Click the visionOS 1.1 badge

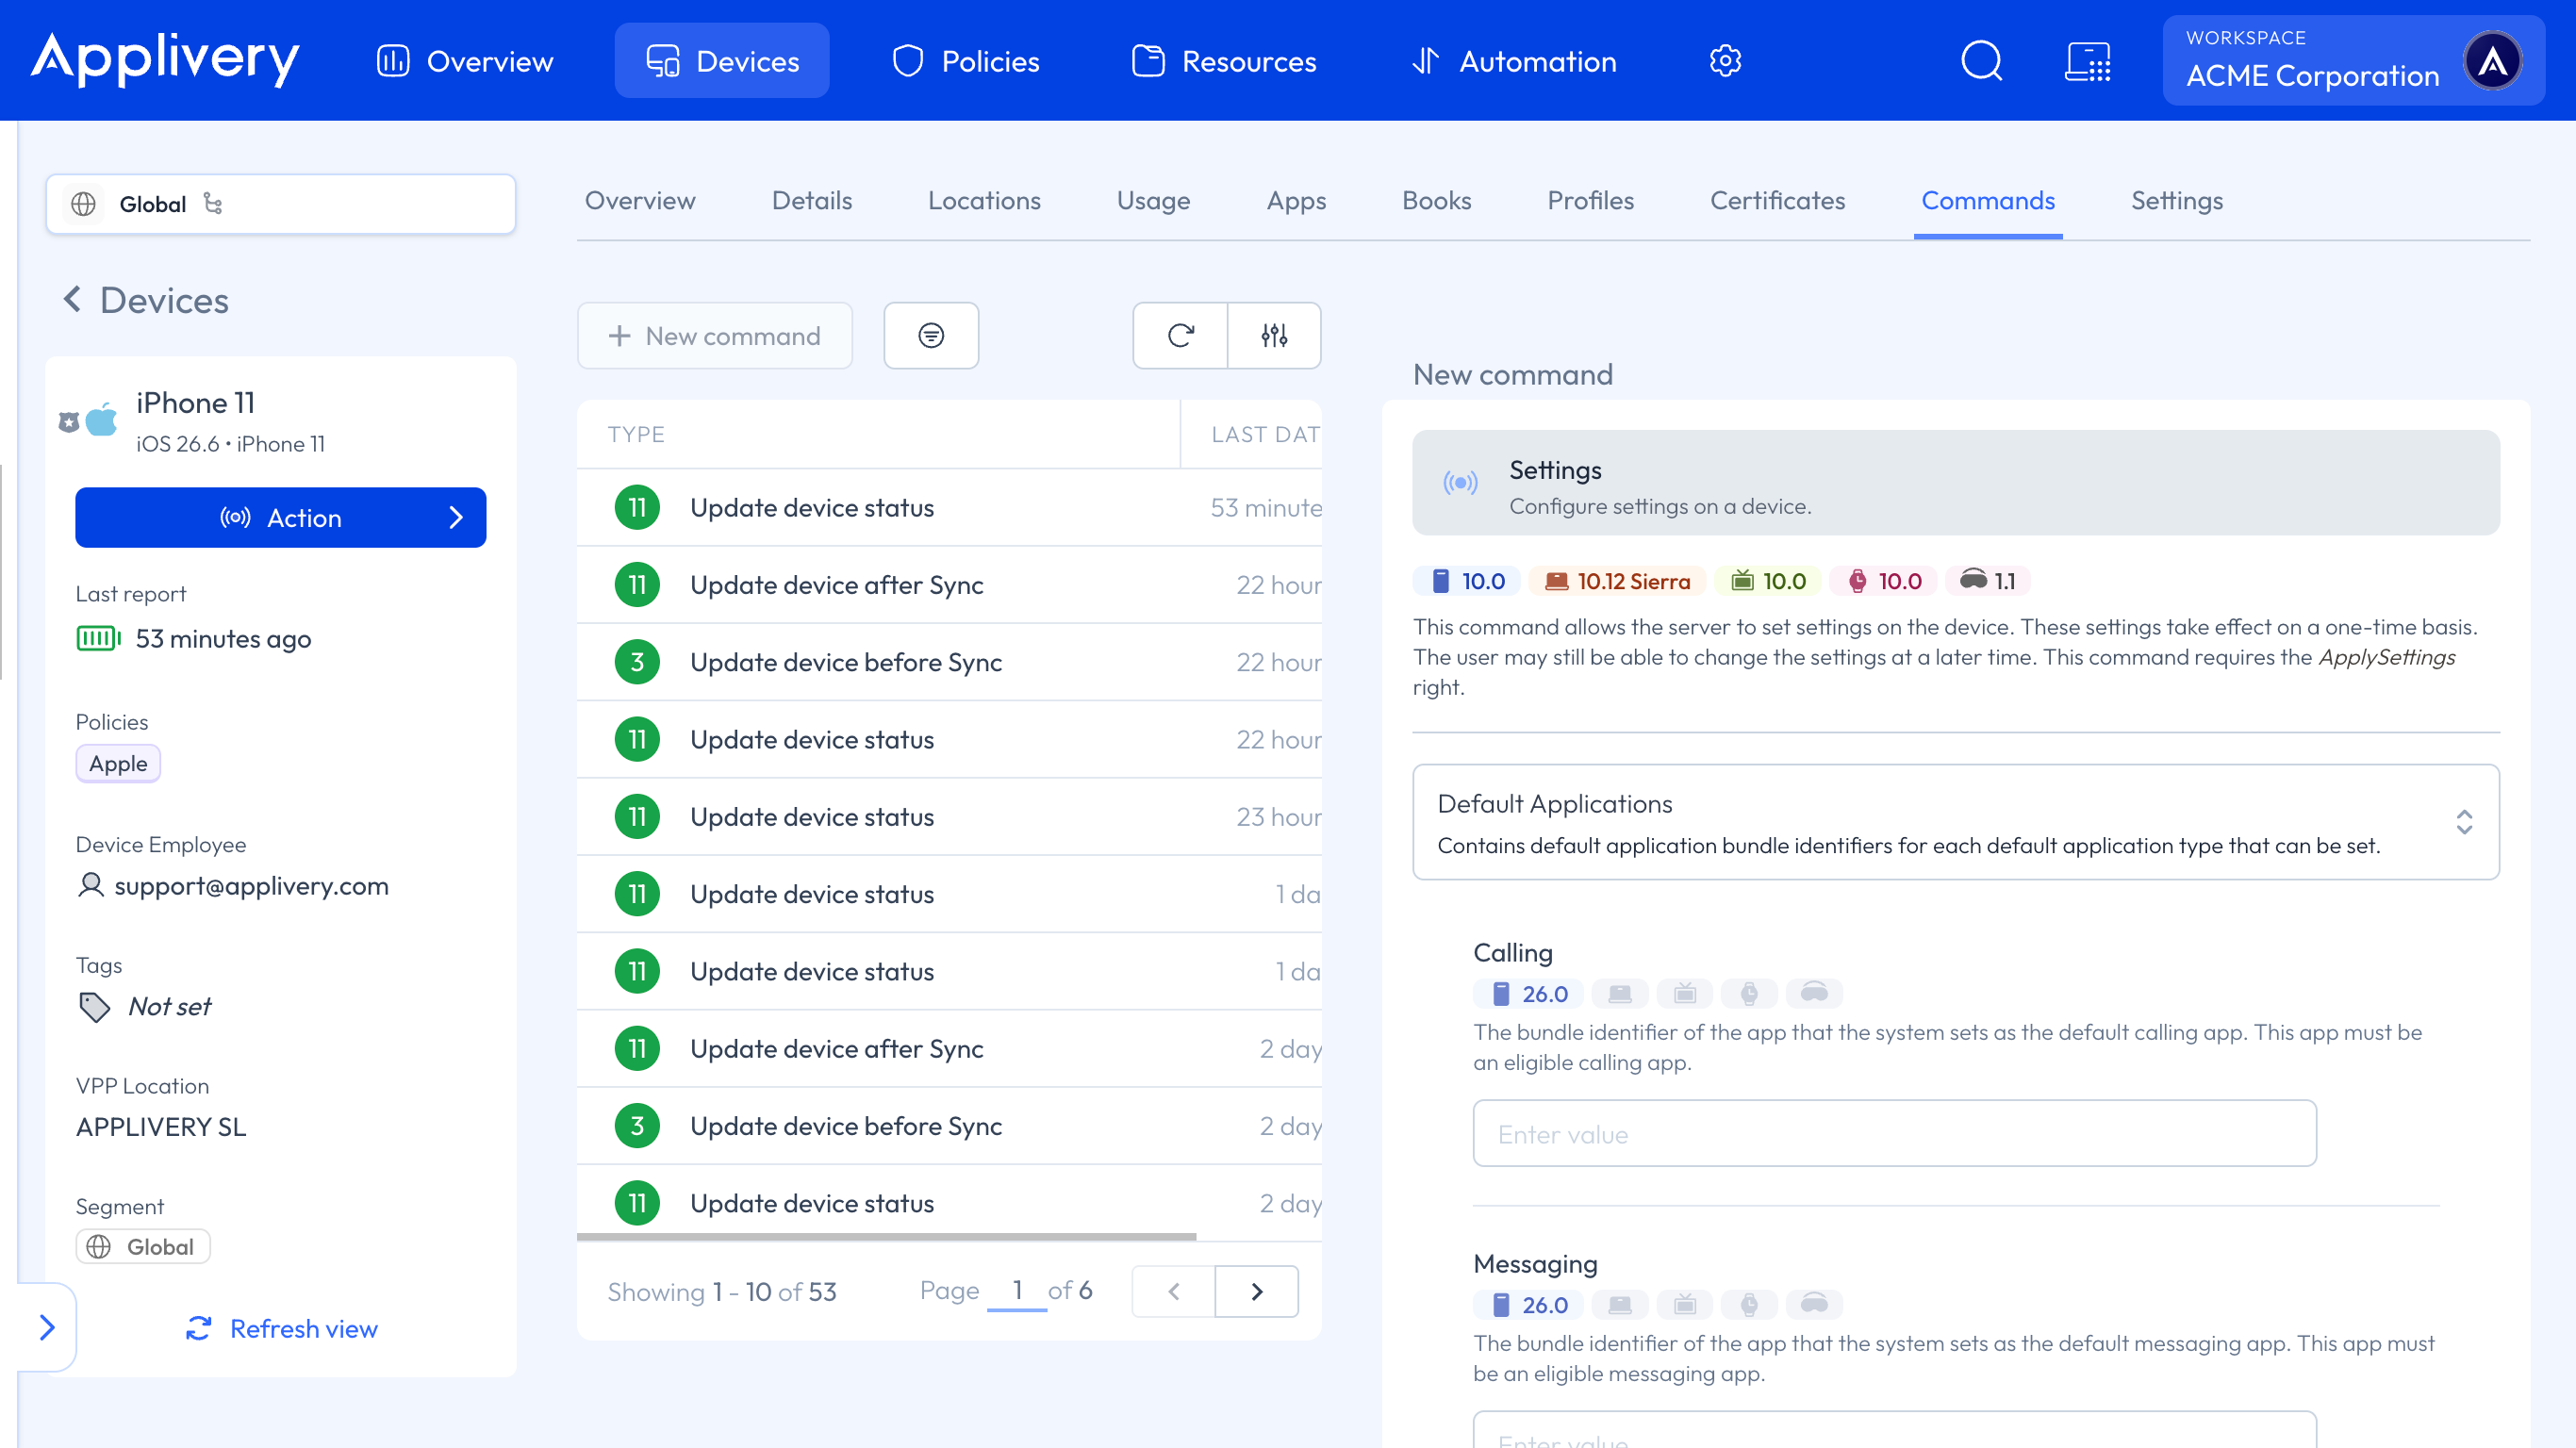pos(1988,581)
